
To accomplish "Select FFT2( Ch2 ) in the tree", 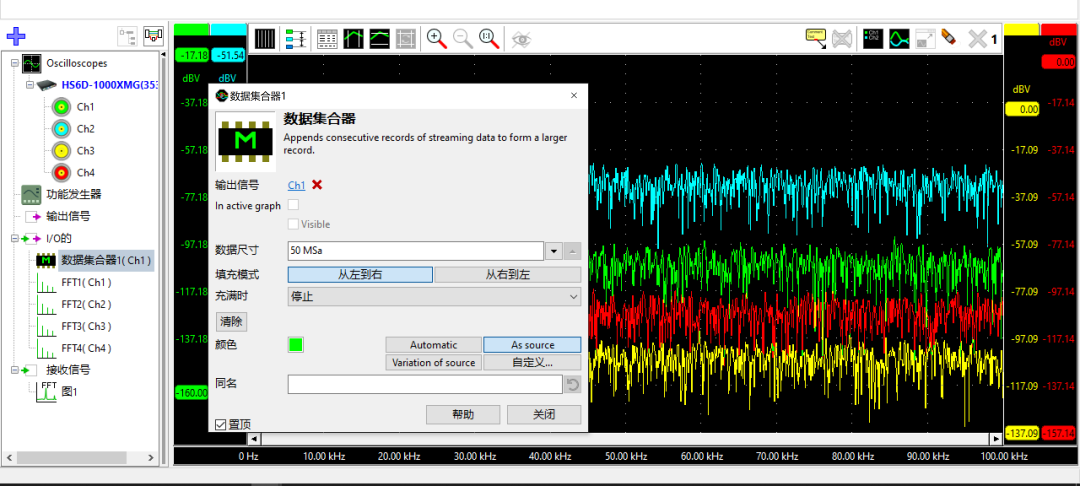I will pos(86,304).
